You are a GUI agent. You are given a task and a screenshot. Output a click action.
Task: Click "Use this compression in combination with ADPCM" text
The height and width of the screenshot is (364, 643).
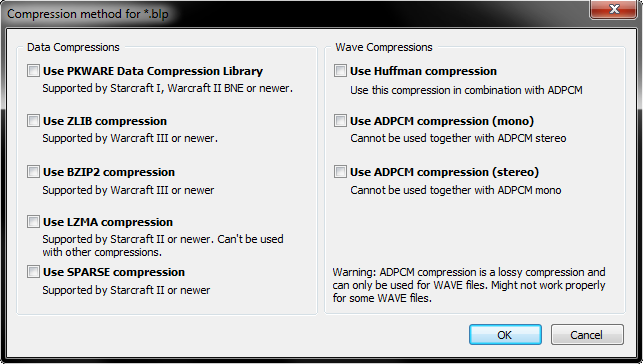click(x=466, y=90)
